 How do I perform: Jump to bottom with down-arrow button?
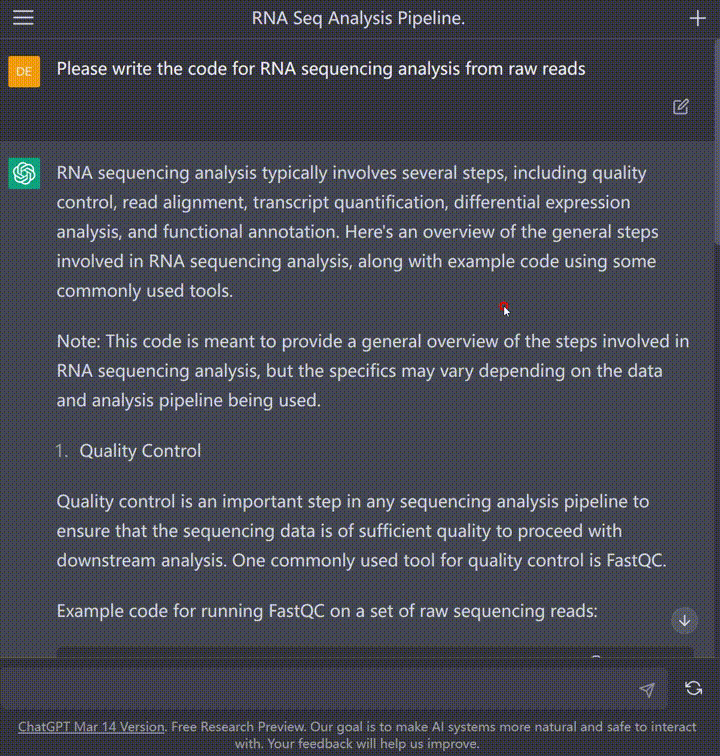click(x=684, y=621)
